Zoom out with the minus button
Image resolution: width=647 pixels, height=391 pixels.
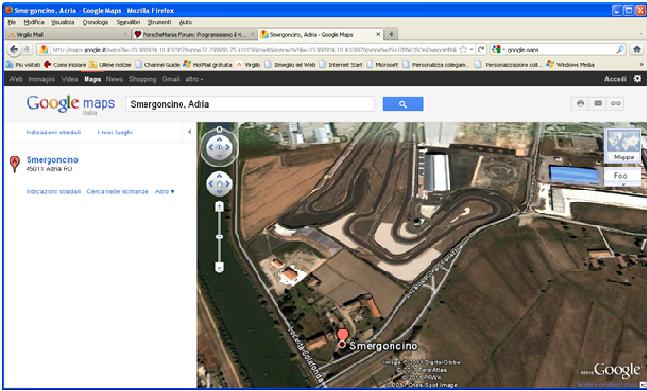pos(220,267)
